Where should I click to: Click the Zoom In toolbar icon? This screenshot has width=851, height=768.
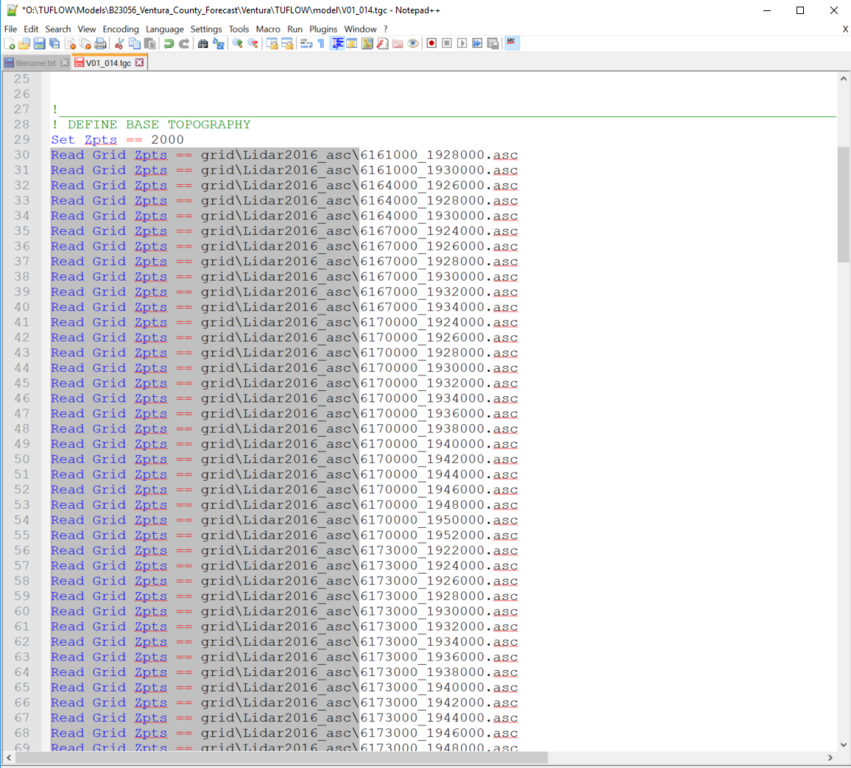[237, 44]
